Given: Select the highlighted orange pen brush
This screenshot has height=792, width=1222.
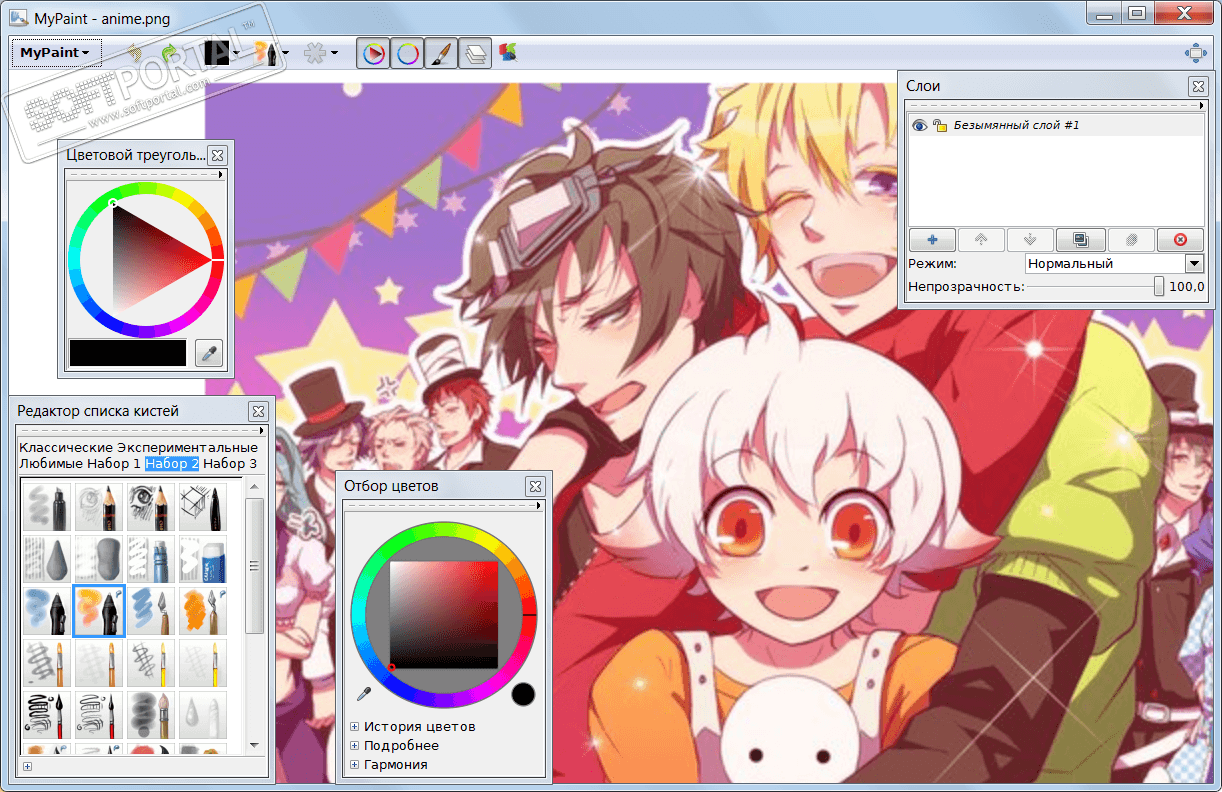Looking at the screenshot, I should click(x=99, y=611).
